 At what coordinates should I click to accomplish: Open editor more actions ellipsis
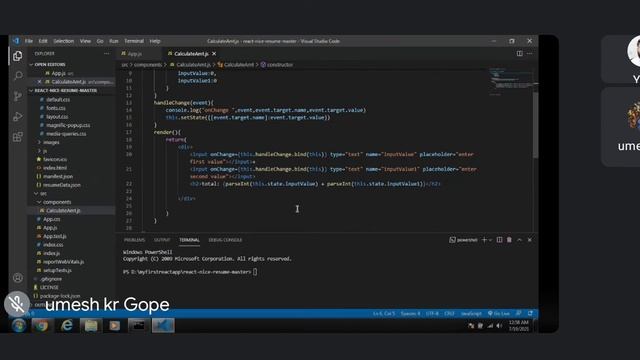tap(529, 53)
